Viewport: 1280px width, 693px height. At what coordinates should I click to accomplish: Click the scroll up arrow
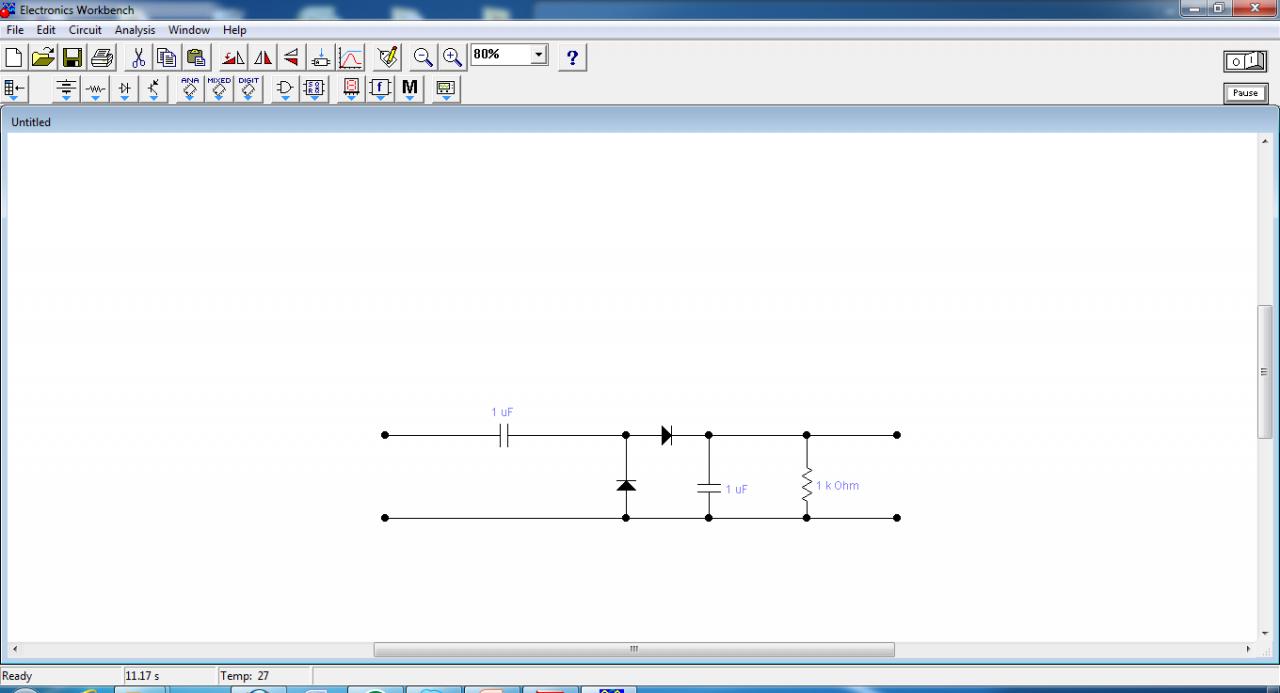tap(1265, 143)
